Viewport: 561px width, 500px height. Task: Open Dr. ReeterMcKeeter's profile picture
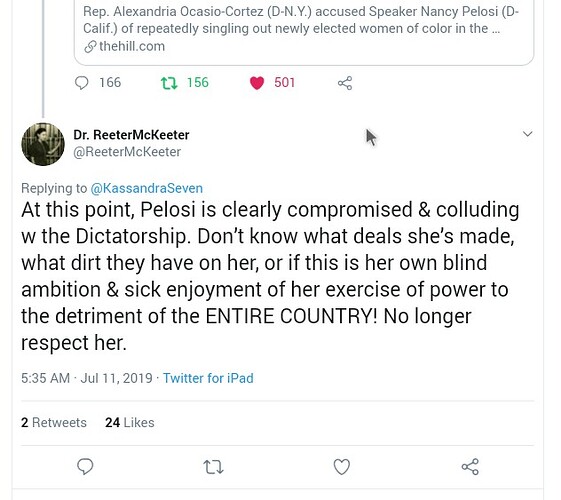click(43, 144)
